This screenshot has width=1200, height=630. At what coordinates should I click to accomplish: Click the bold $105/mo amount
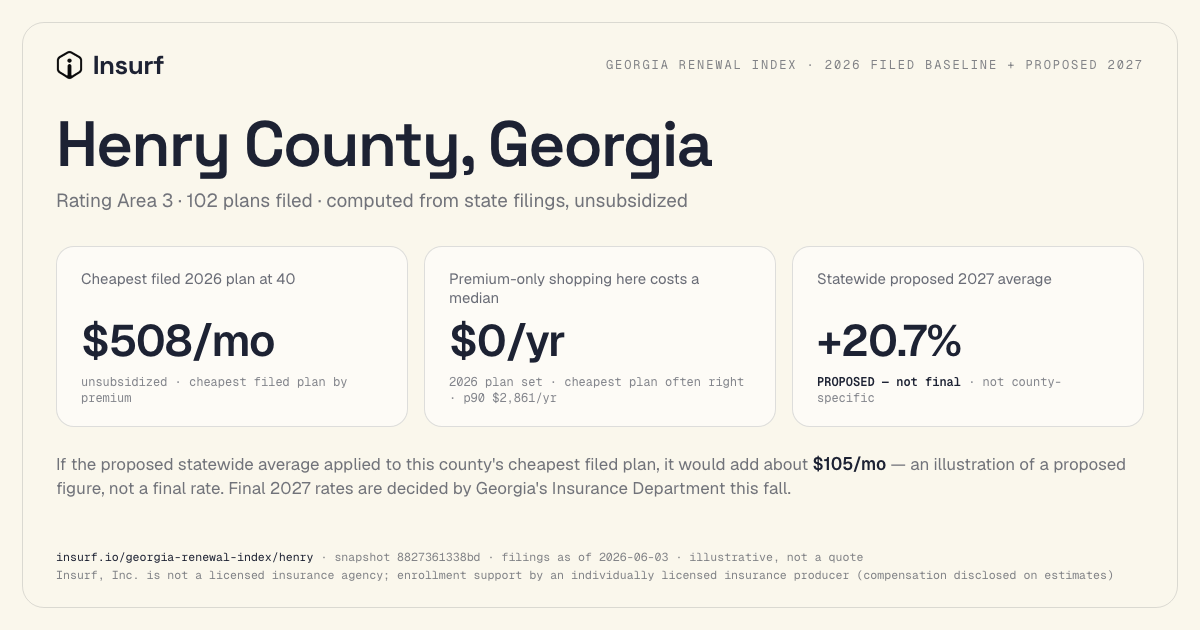(x=849, y=464)
